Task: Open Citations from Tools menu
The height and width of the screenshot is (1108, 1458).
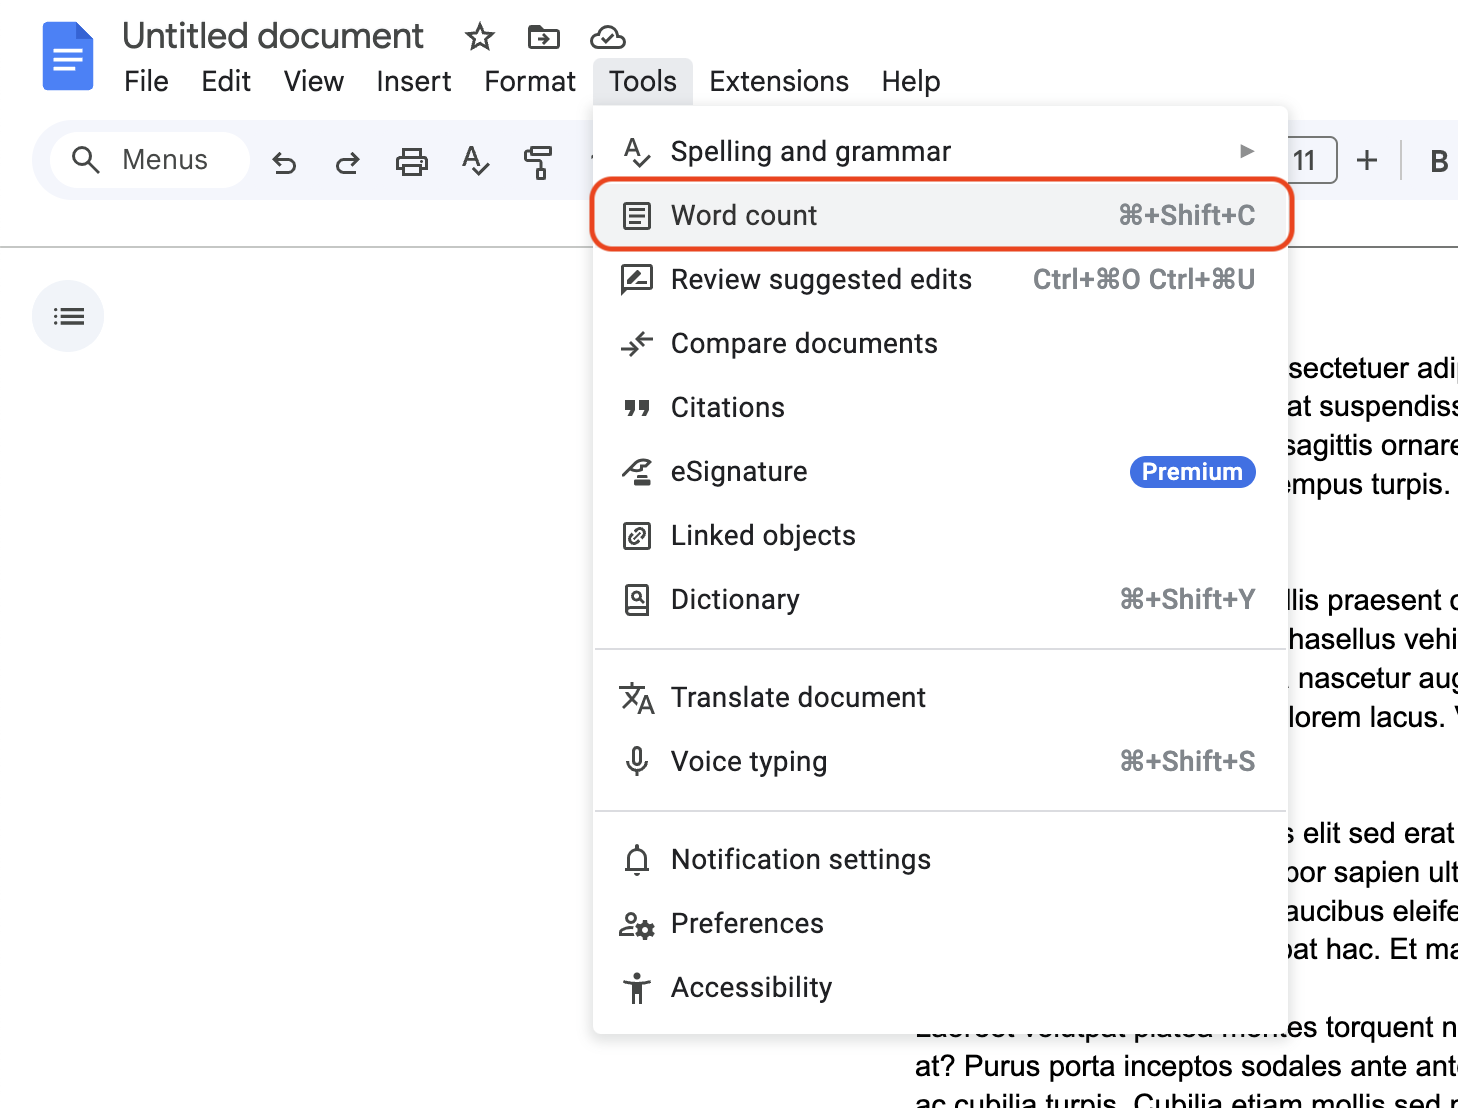Action: [940, 407]
